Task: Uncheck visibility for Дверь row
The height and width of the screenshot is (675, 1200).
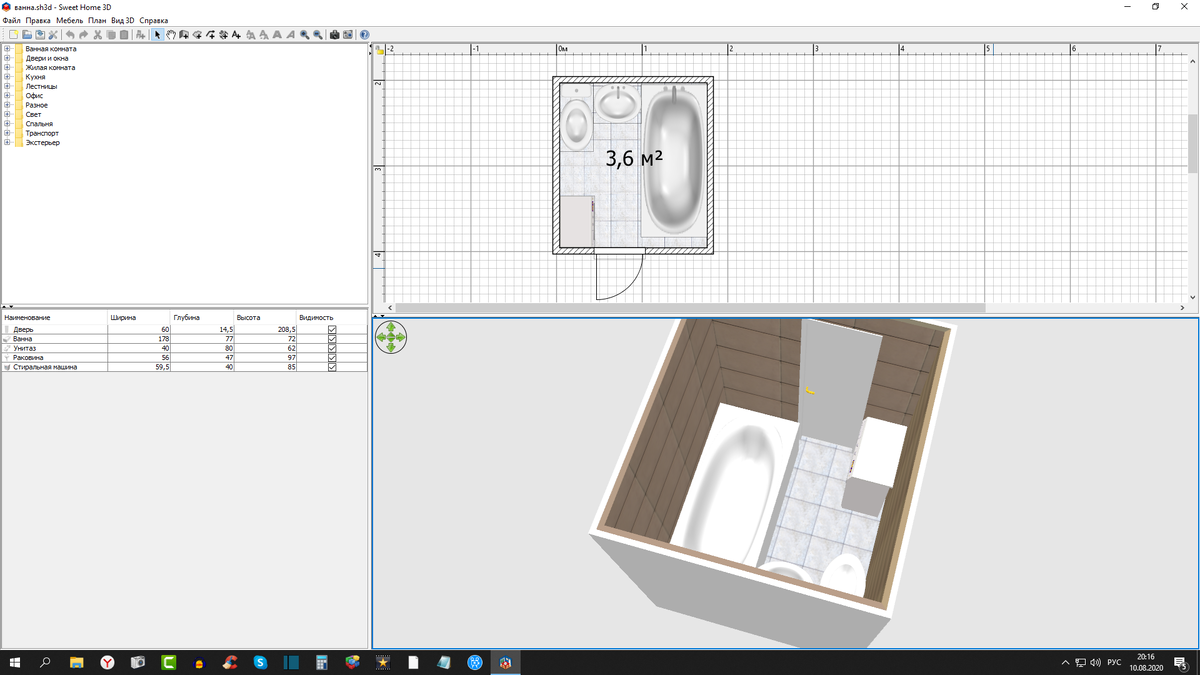Action: pos(332,329)
